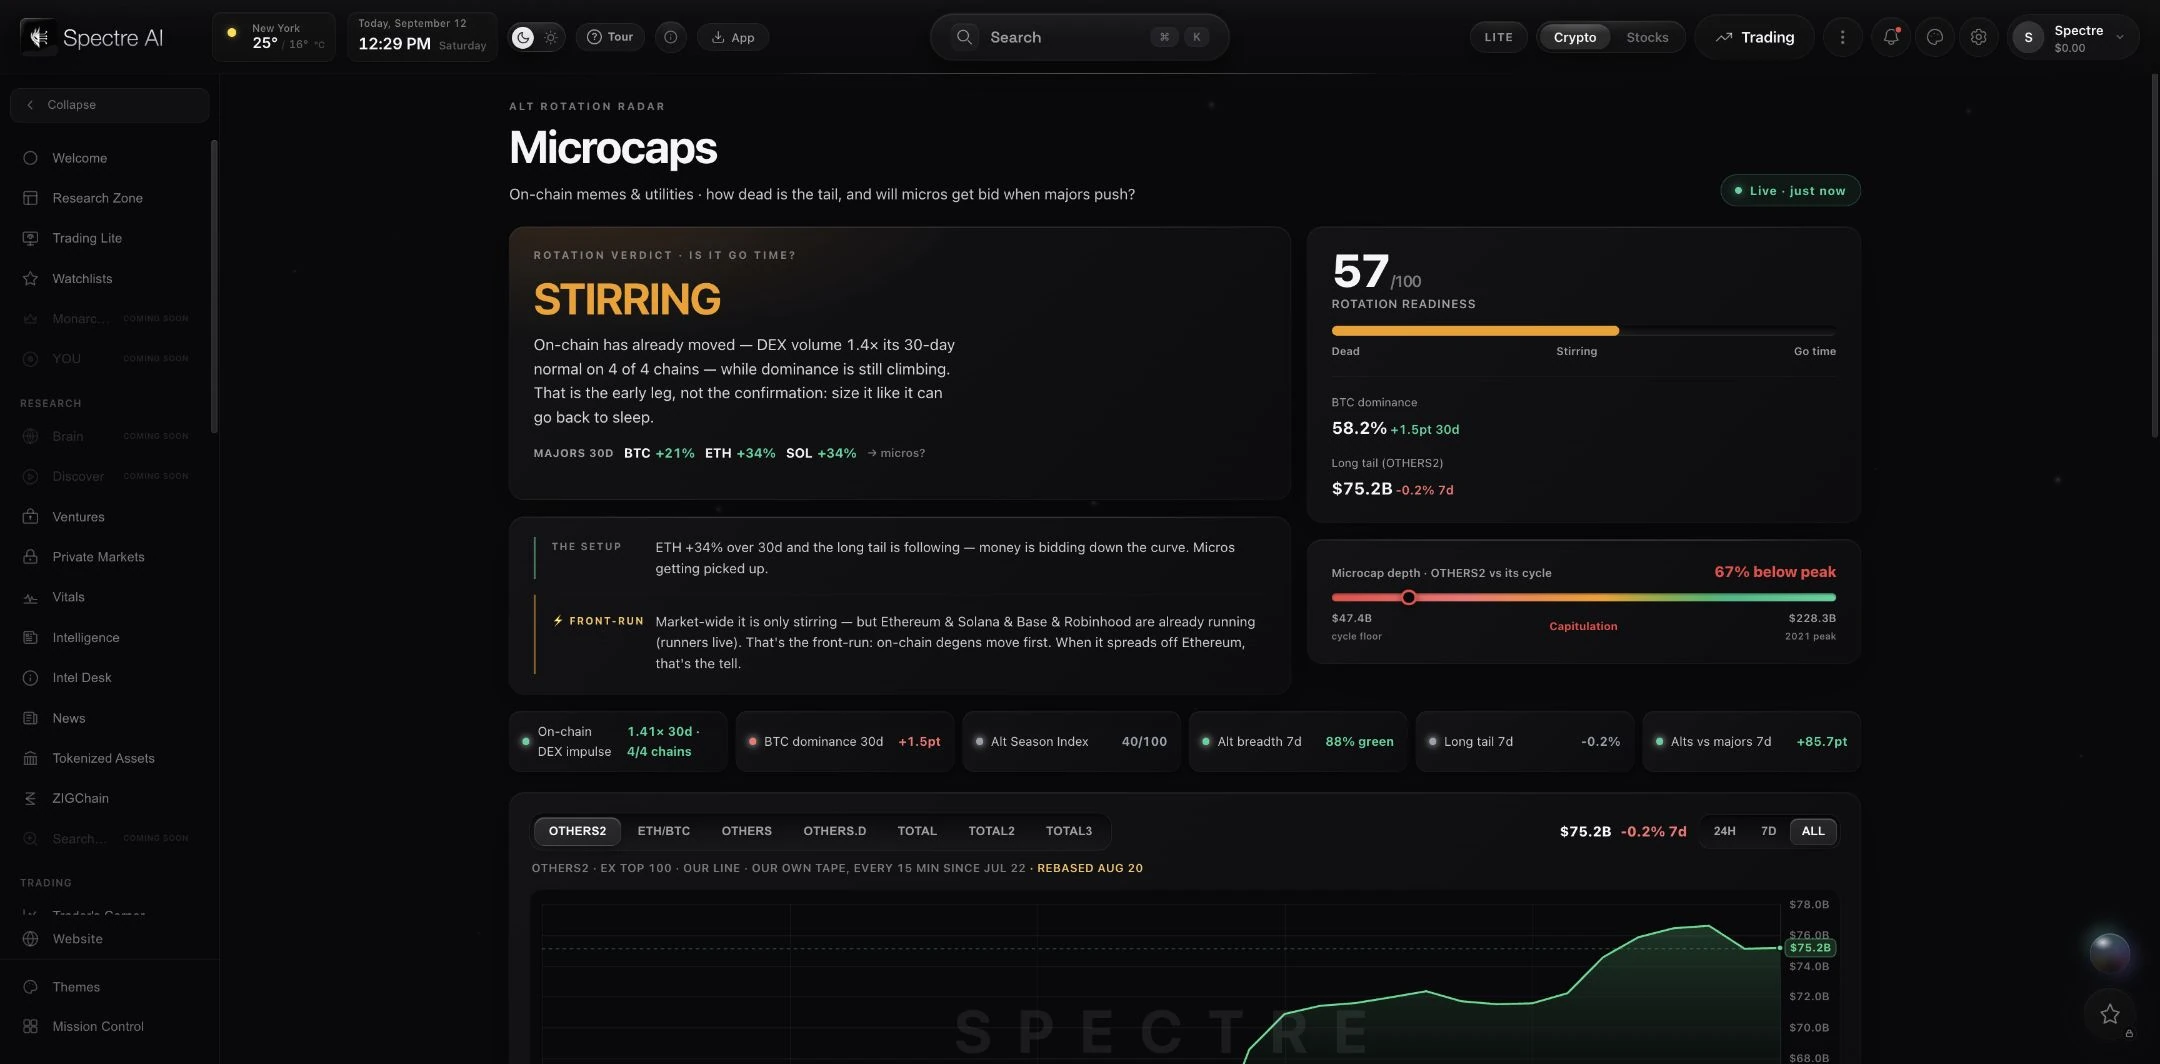The width and height of the screenshot is (2160, 1064).
Task: Open Research Zone from the sidebar icon
Action: (30, 198)
